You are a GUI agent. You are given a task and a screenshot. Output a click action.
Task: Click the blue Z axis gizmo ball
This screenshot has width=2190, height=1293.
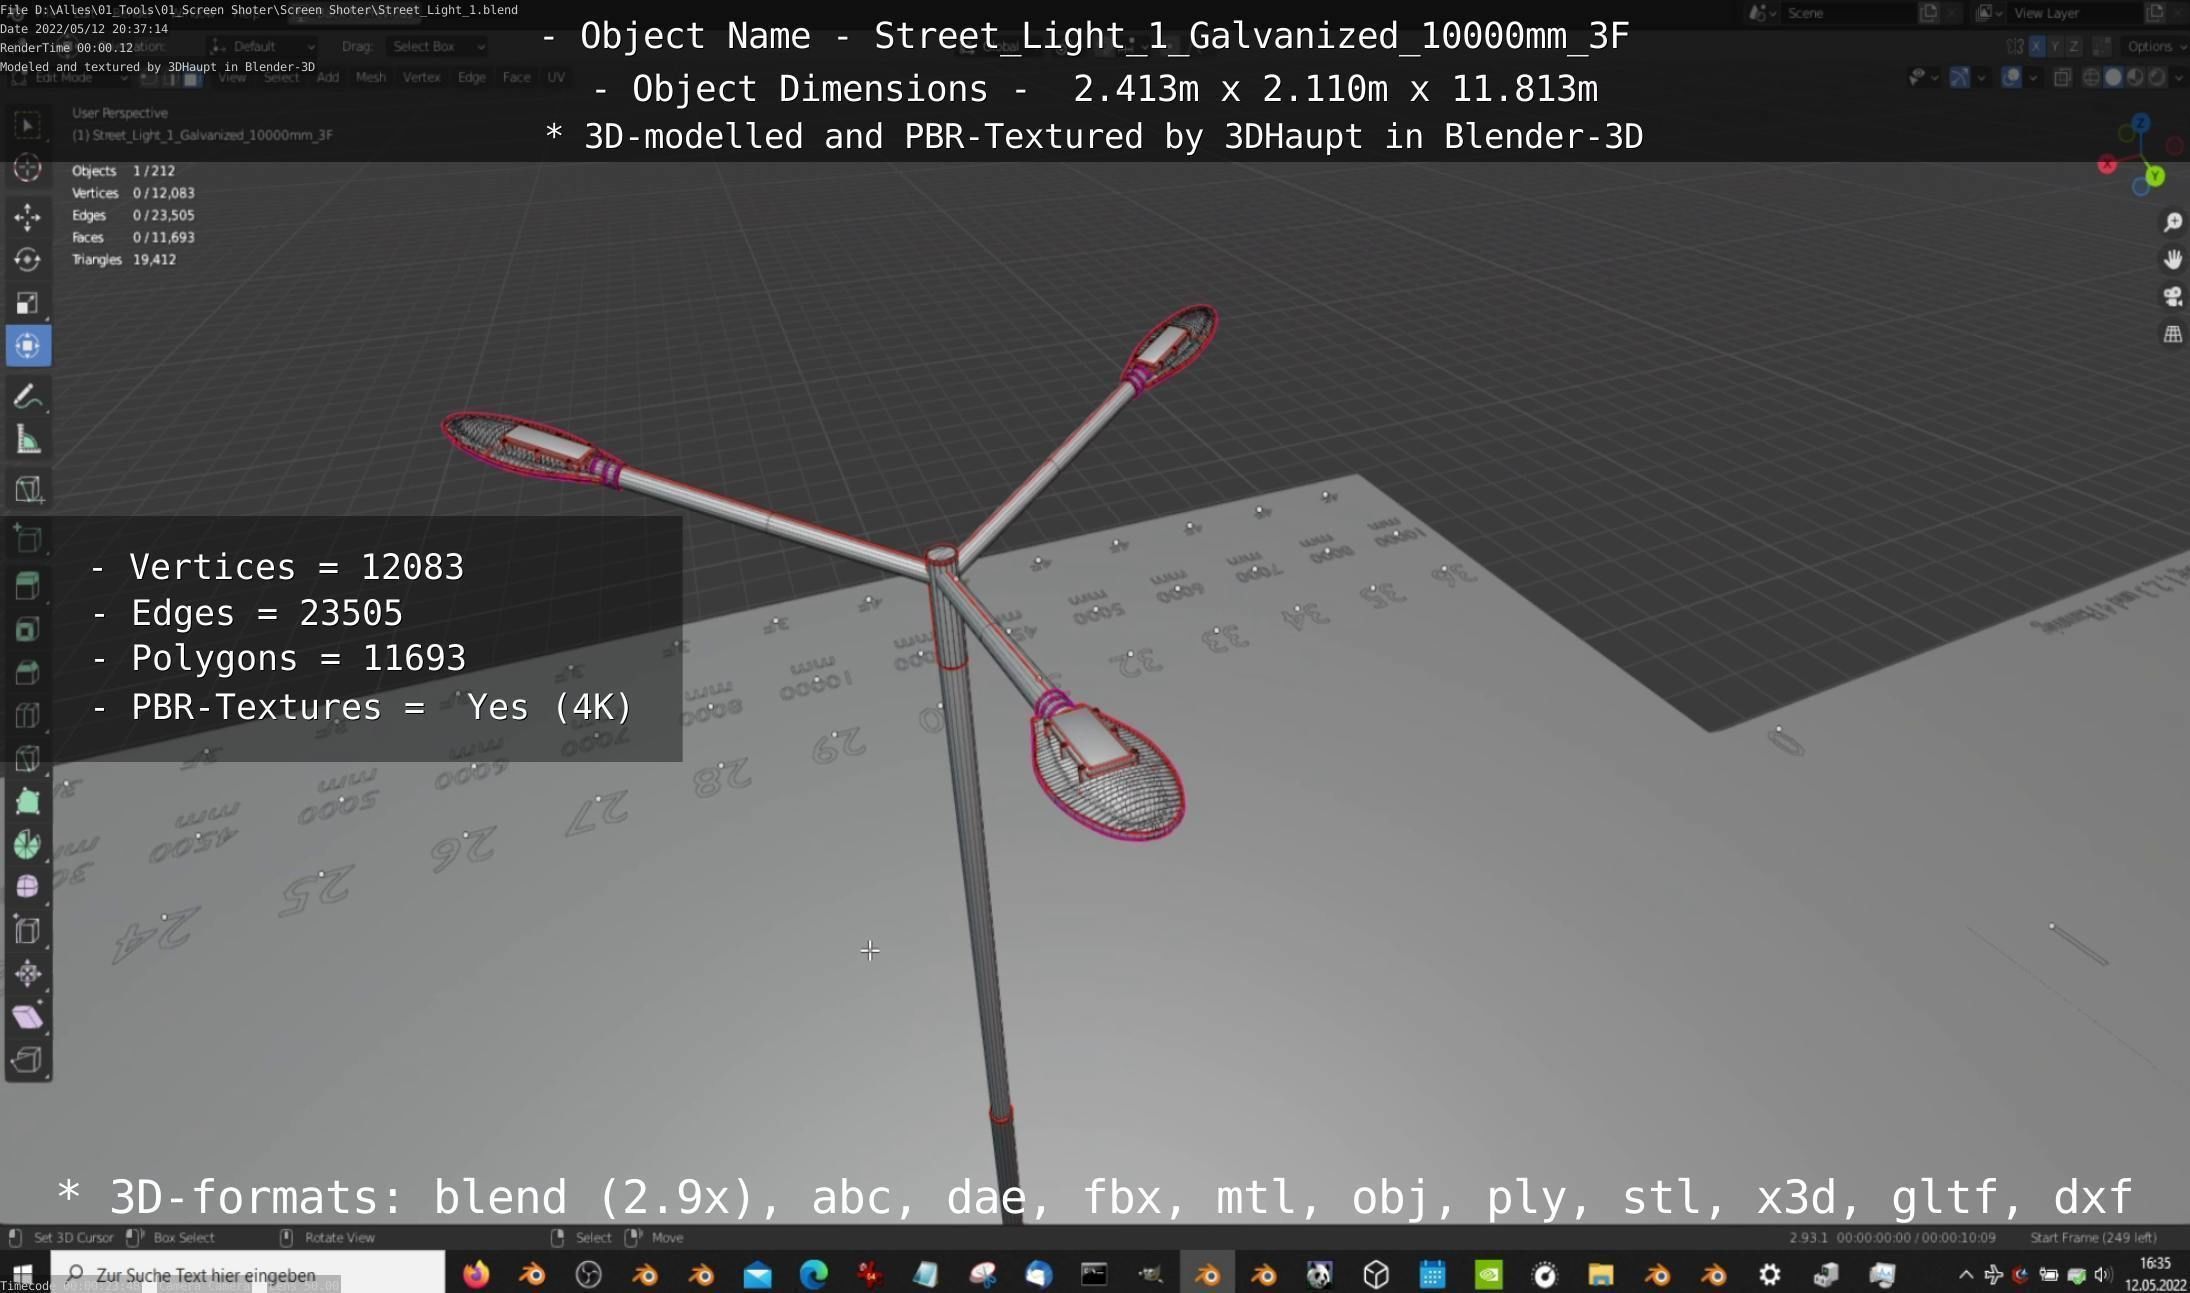pos(2139,123)
